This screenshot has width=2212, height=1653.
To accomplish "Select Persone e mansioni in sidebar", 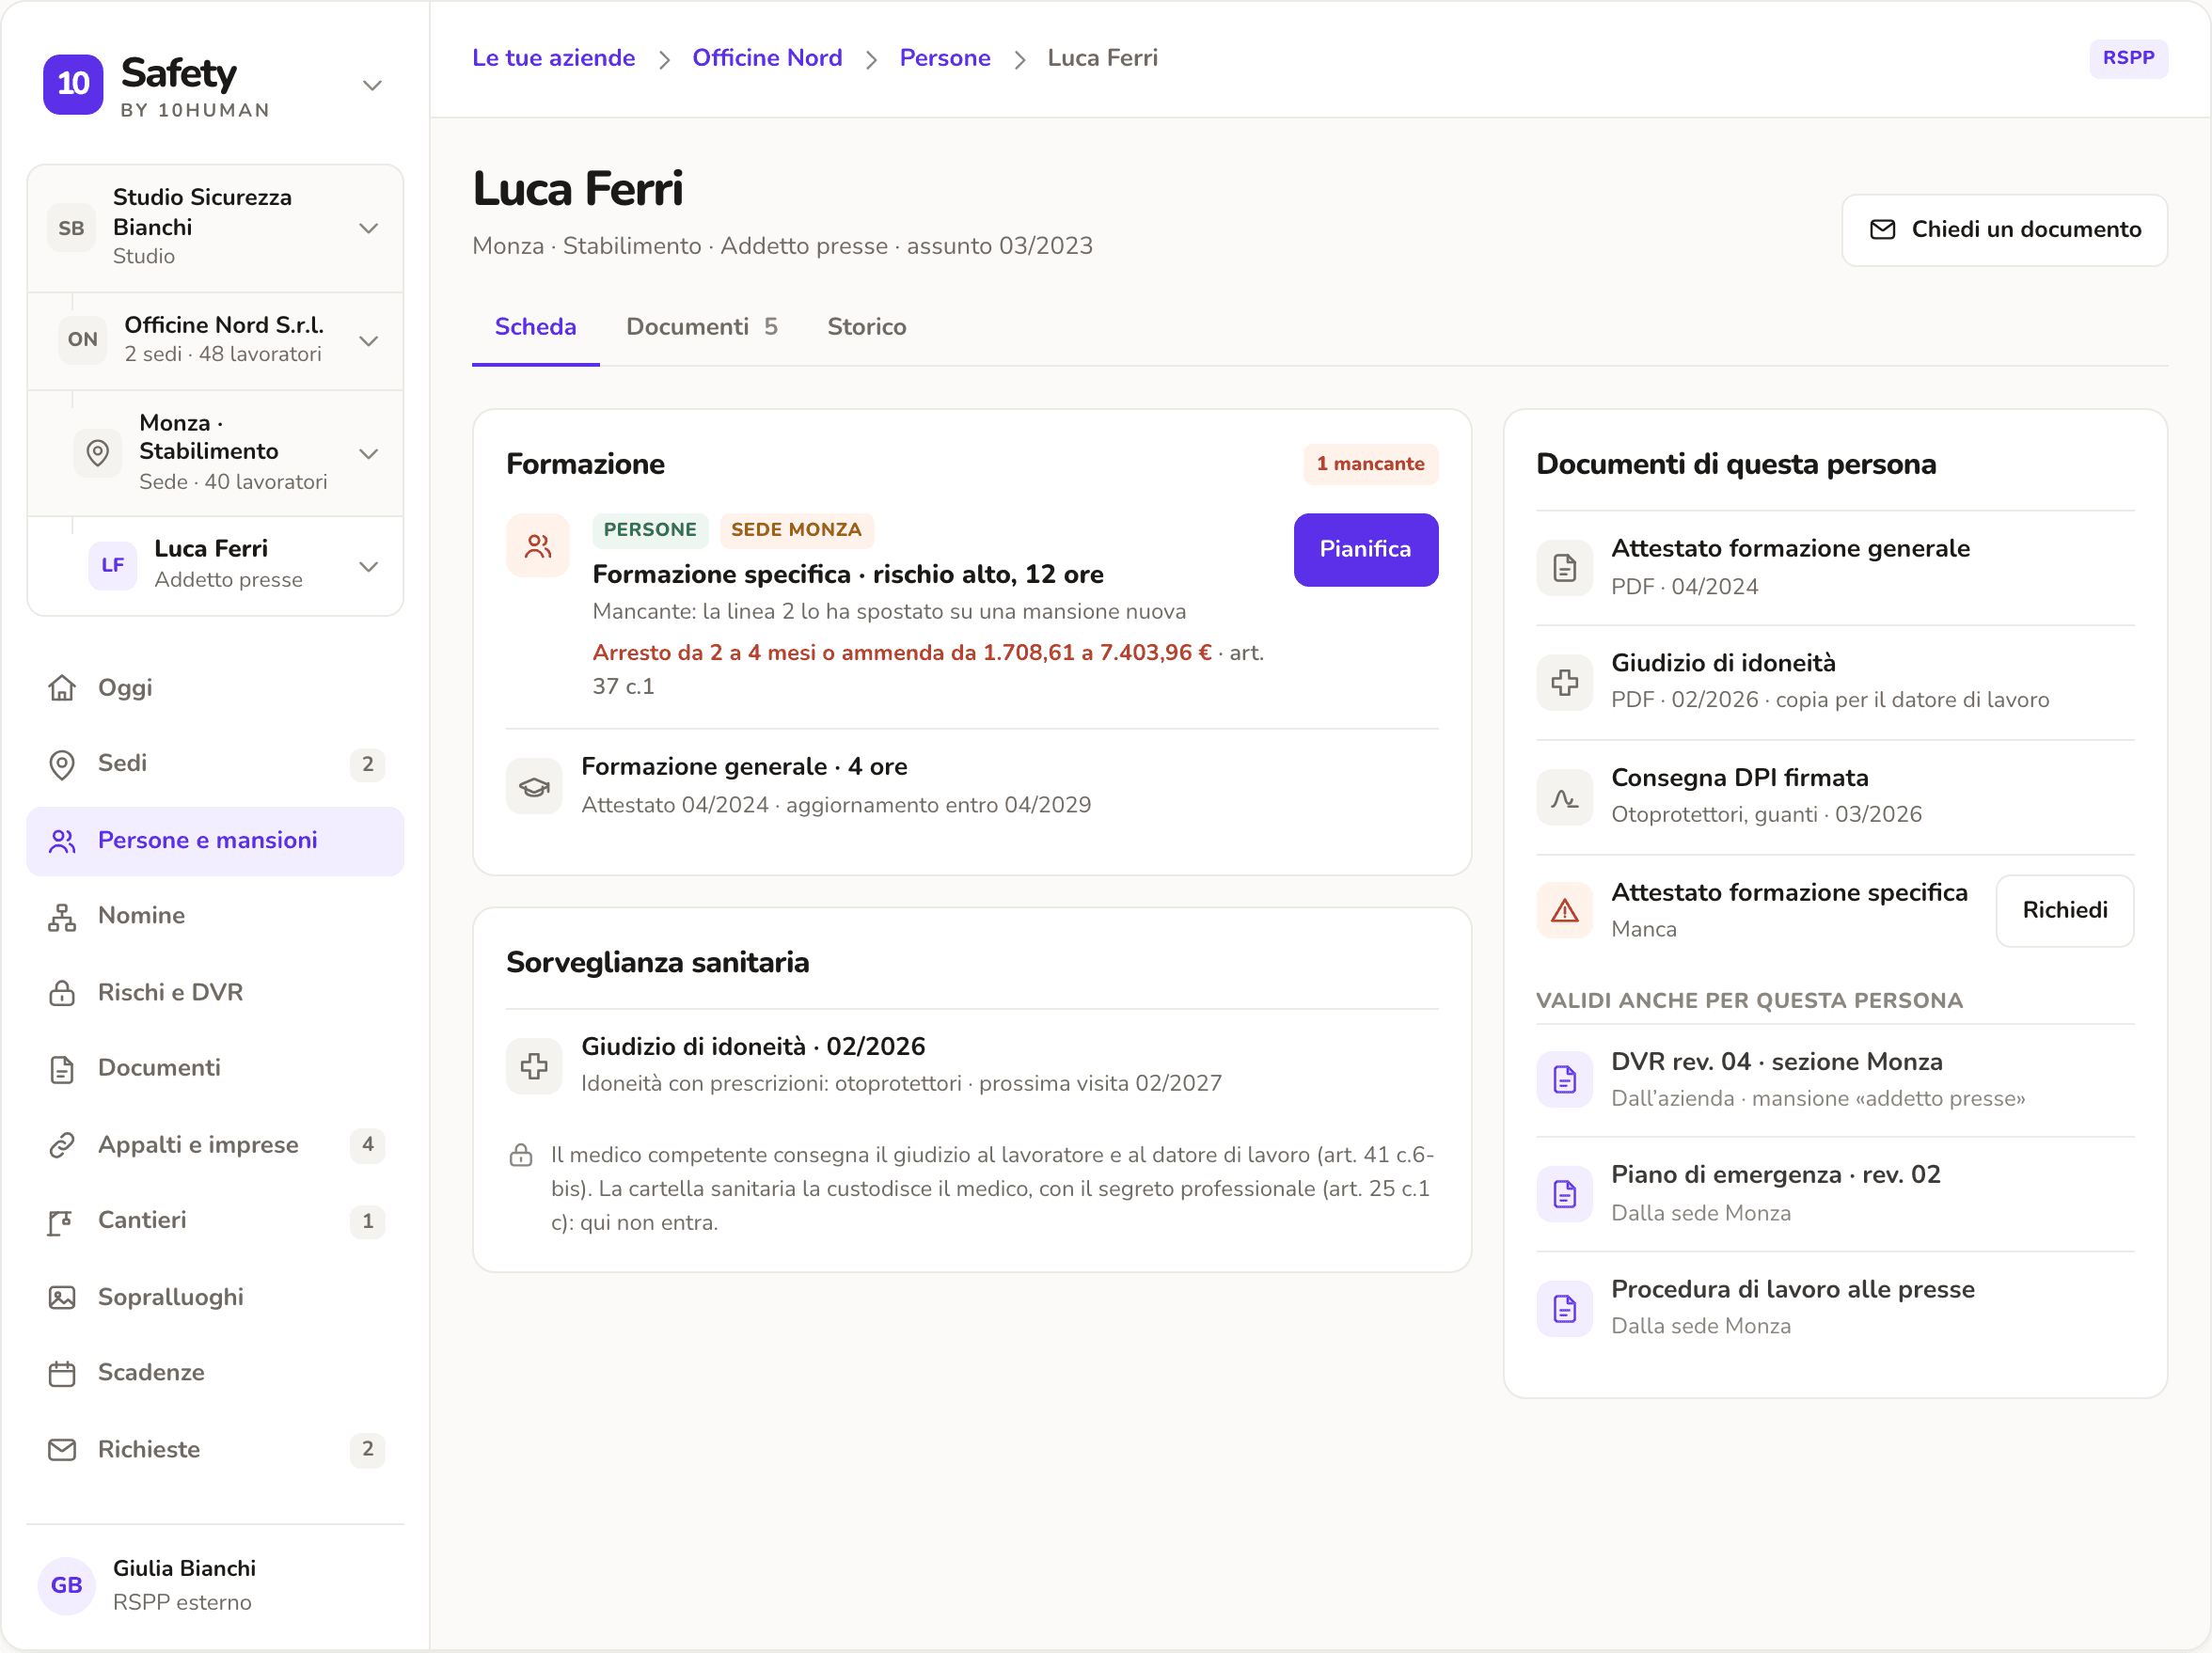I will [215, 841].
